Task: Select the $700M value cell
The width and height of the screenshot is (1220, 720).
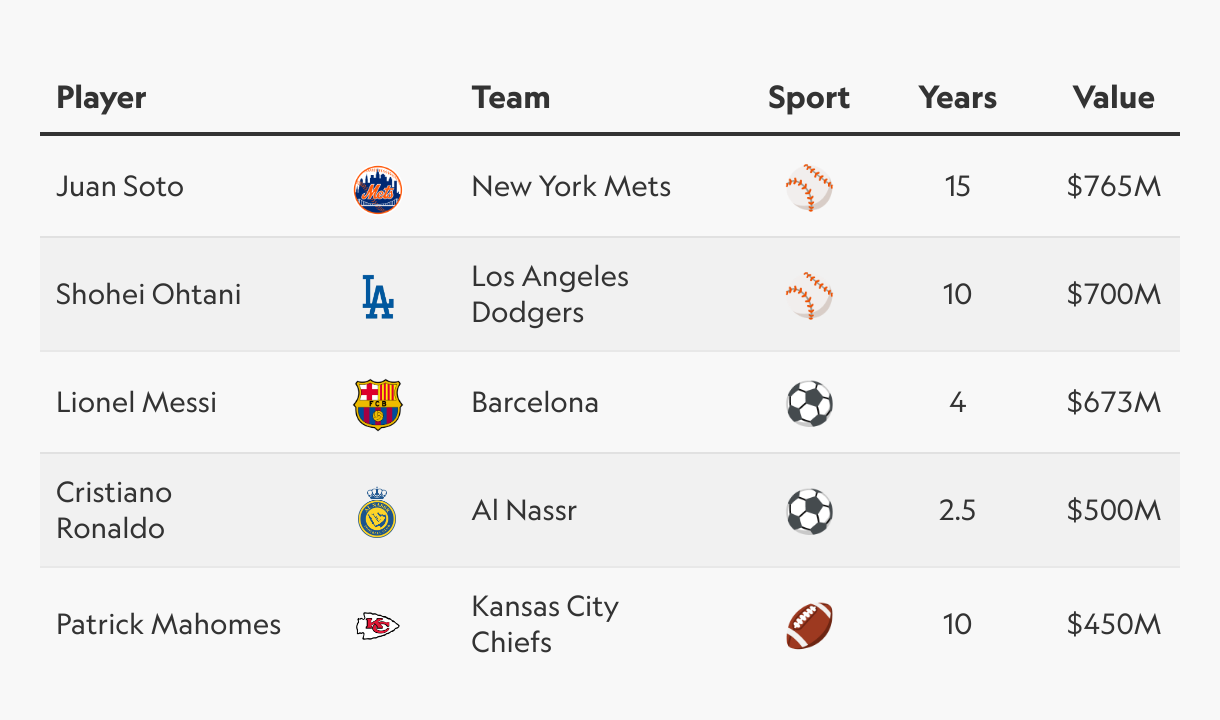Action: (1113, 295)
